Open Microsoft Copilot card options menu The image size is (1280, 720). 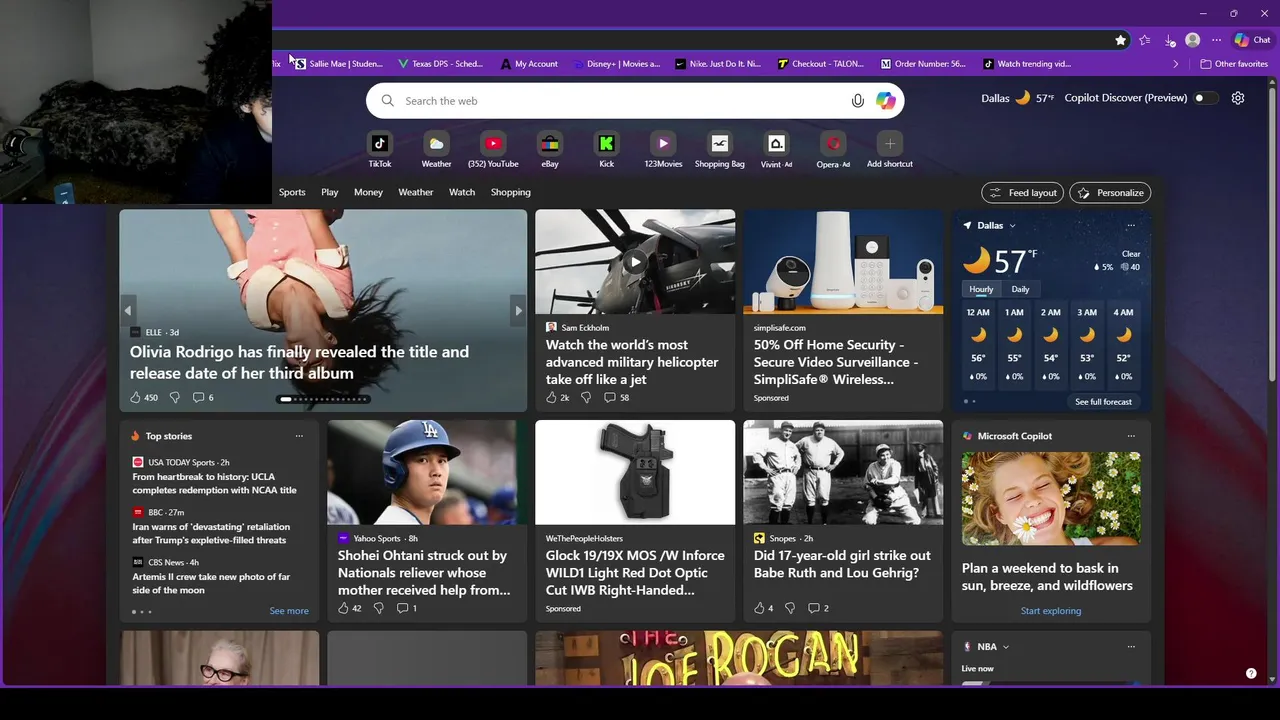(x=1131, y=436)
